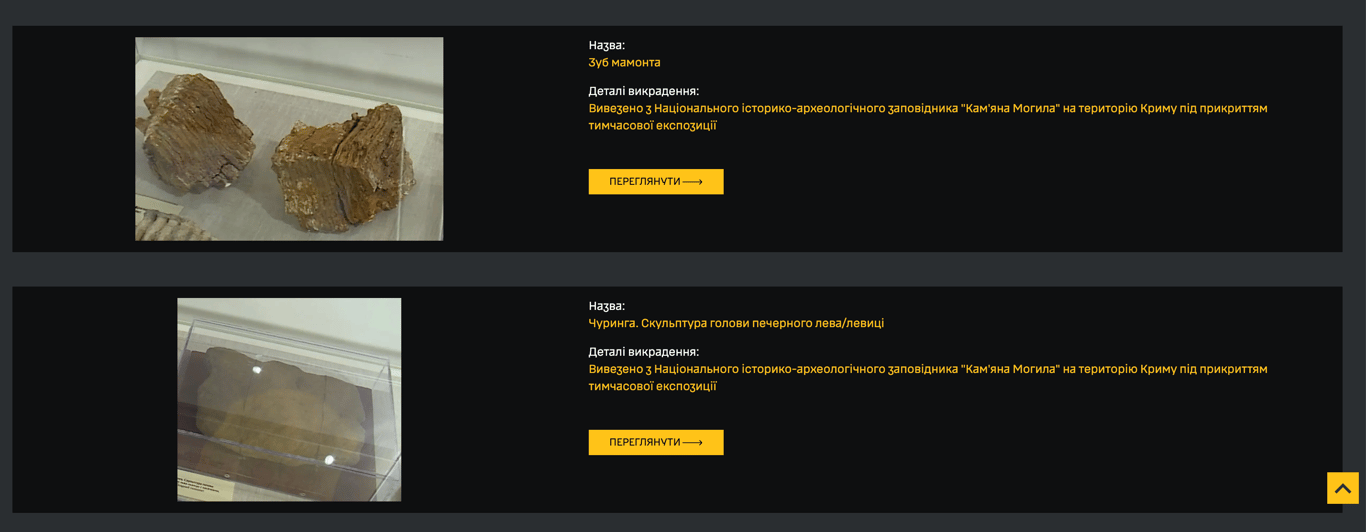
Task: Click the arrow in the Чуринга card's ПЕРЕГЛЯНУТИ button
Action: tap(693, 443)
